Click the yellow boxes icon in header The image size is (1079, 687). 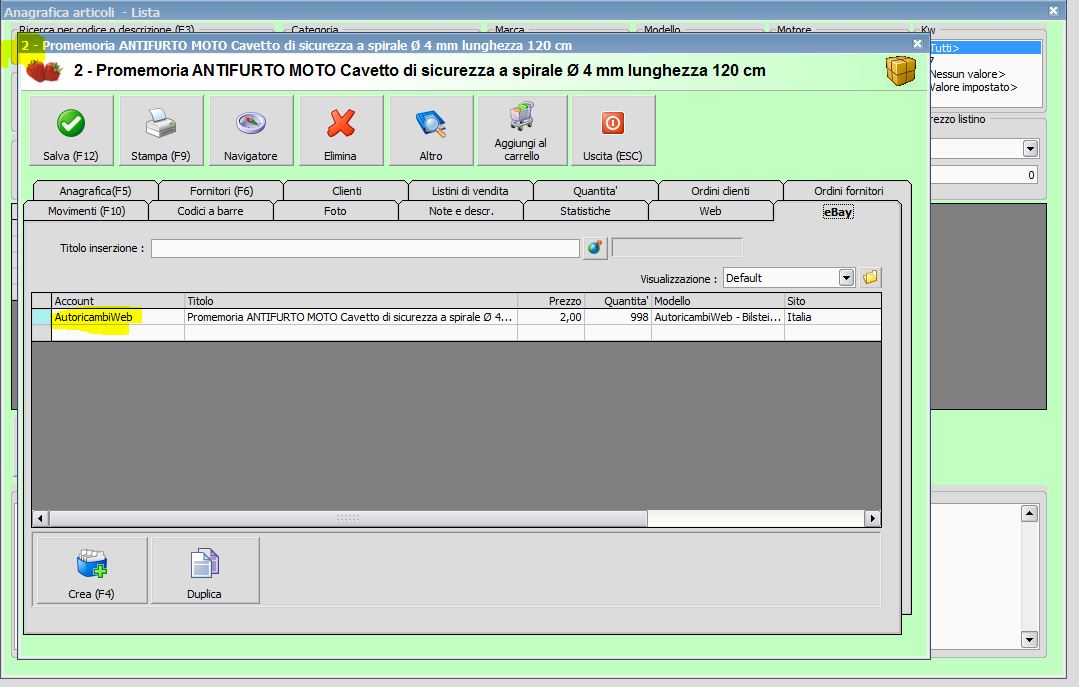pos(901,70)
